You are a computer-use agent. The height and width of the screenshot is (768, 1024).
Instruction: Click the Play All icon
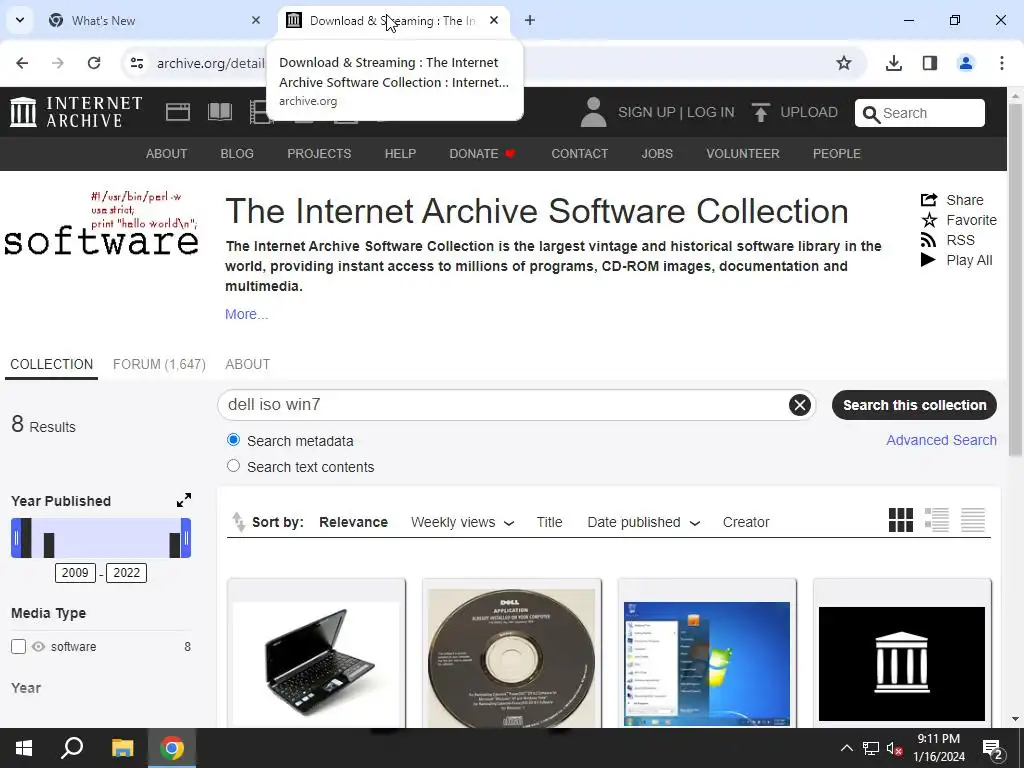928,260
